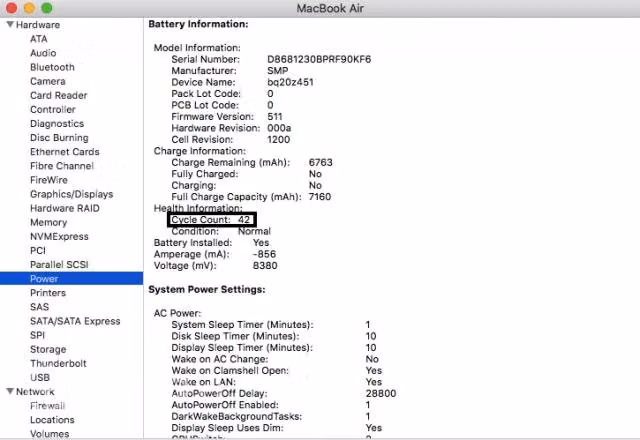Open Graphics/Displays information

[x=71, y=194]
